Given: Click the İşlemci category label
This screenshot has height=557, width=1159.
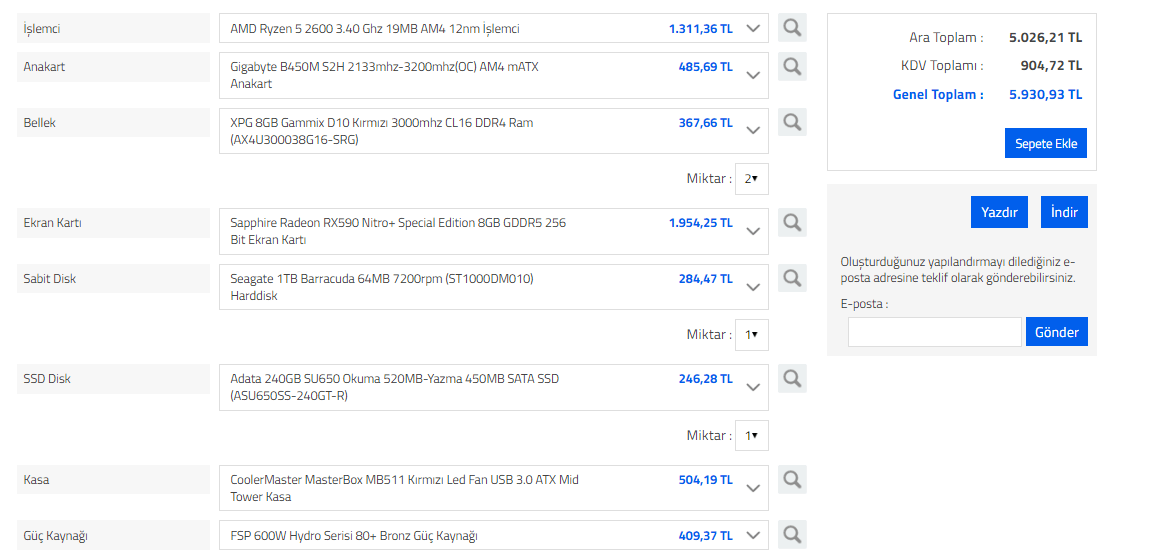Looking at the screenshot, I should click(114, 28).
